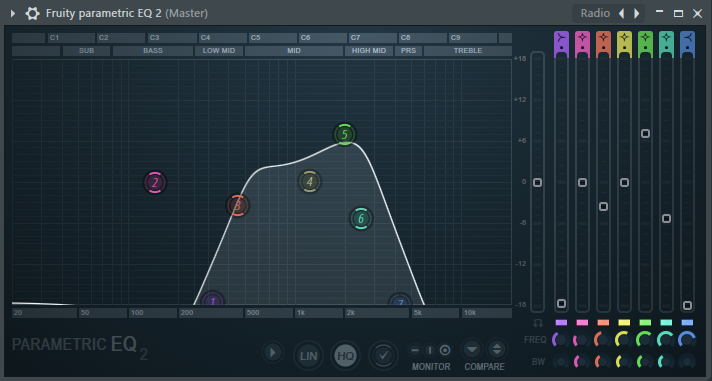Expand the plugin menu arrow

point(13,14)
